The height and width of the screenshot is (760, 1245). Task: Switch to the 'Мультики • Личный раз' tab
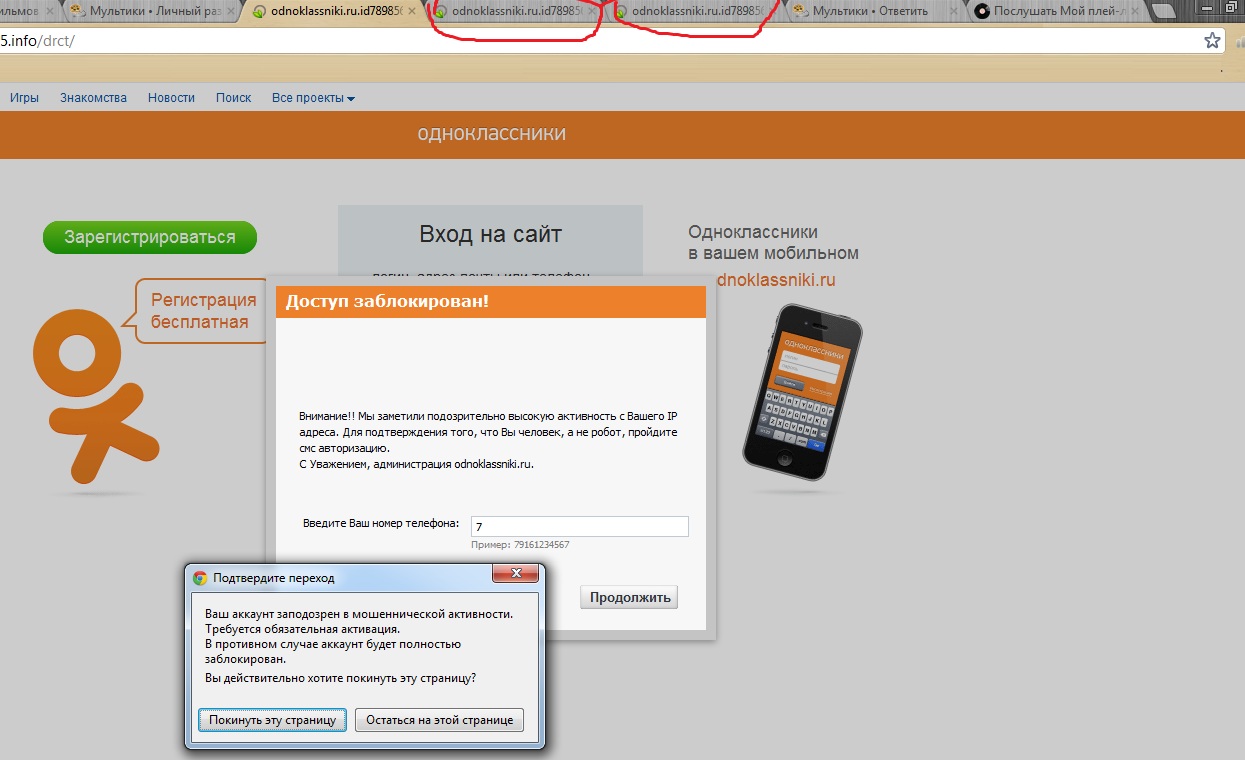point(148,12)
